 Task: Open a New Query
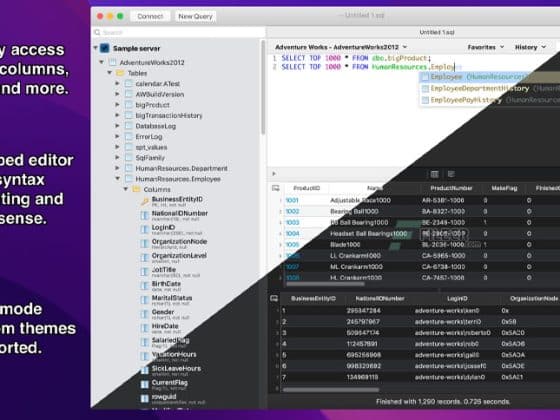click(195, 16)
